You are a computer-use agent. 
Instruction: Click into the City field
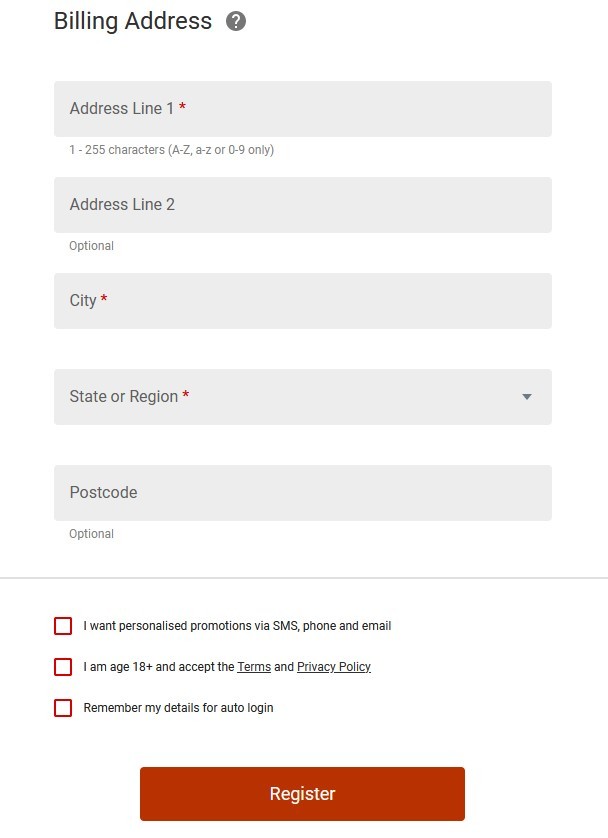point(302,301)
